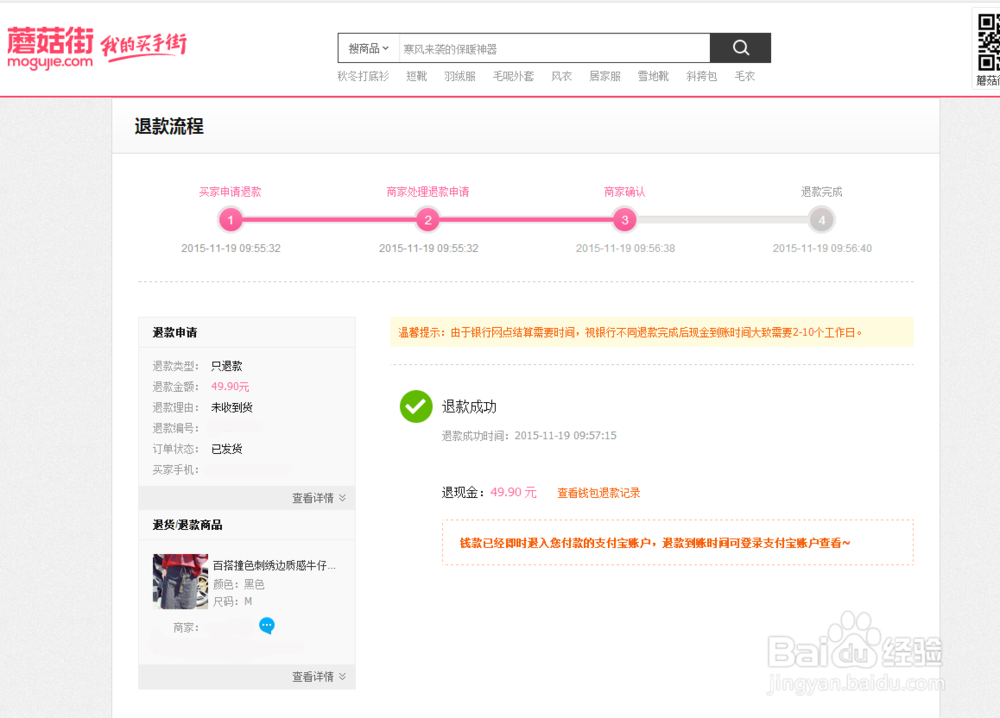Click step 3 商家确认 progress circle
This screenshot has width=1000, height=718.
click(x=624, y=219)
